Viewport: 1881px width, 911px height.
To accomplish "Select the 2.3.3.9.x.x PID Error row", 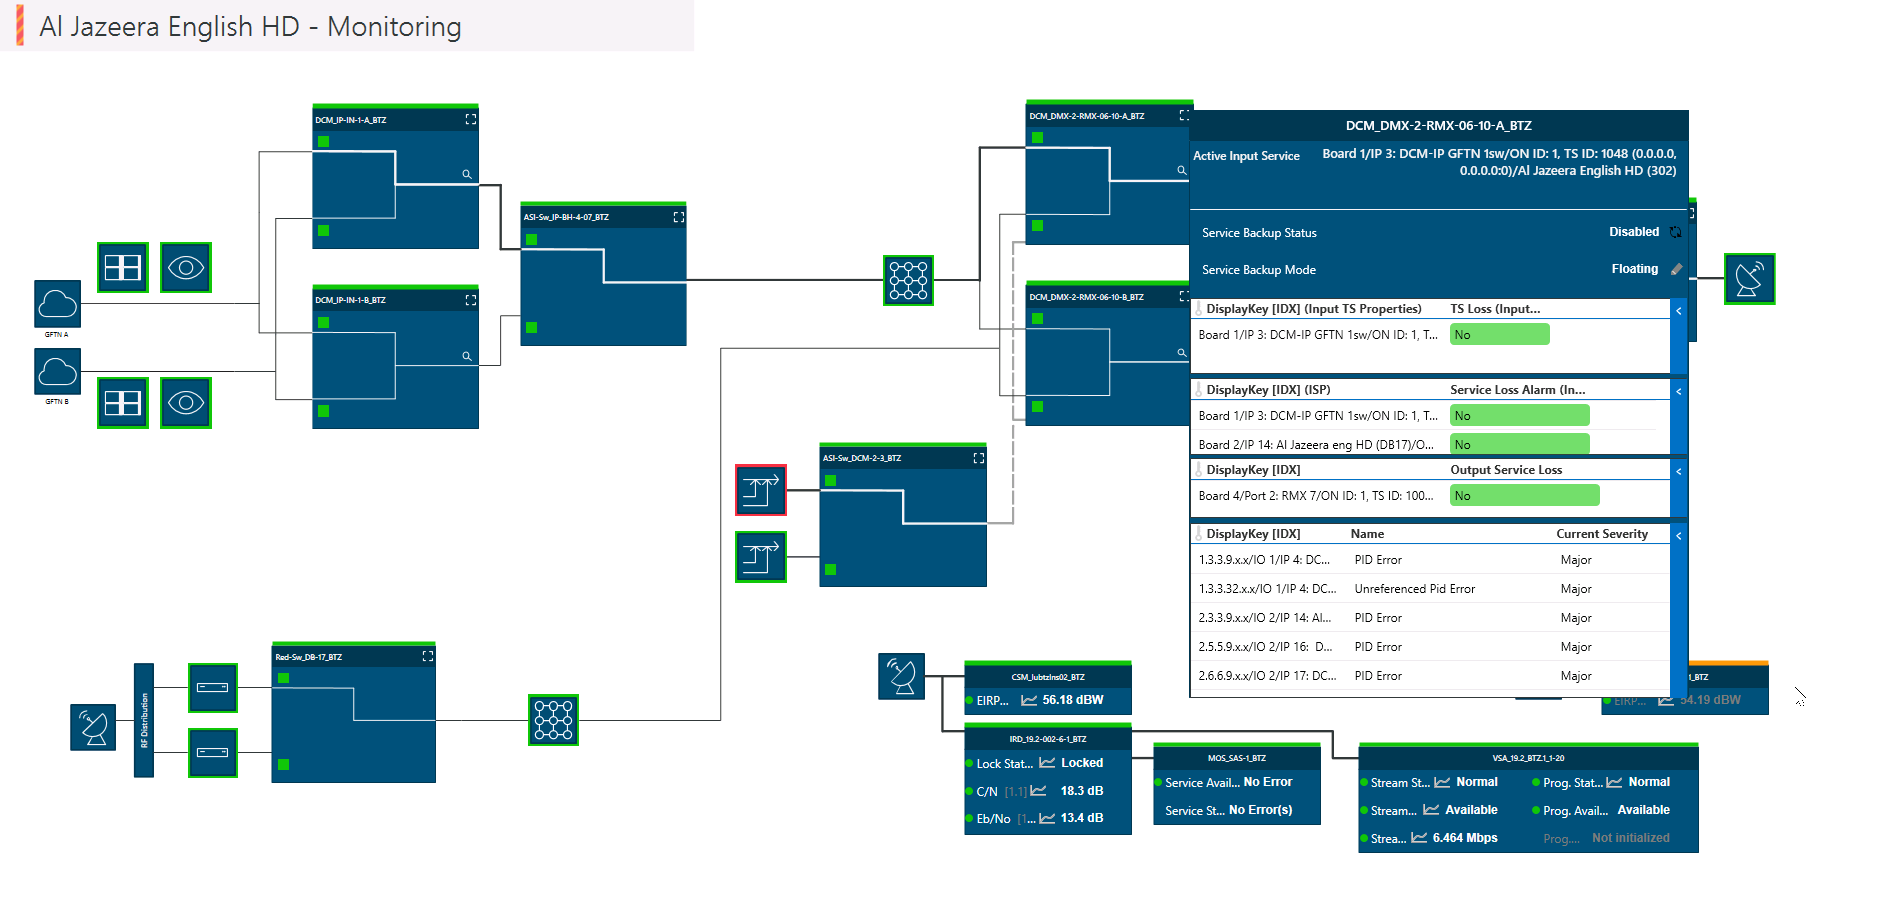I will coord(1430,618).
